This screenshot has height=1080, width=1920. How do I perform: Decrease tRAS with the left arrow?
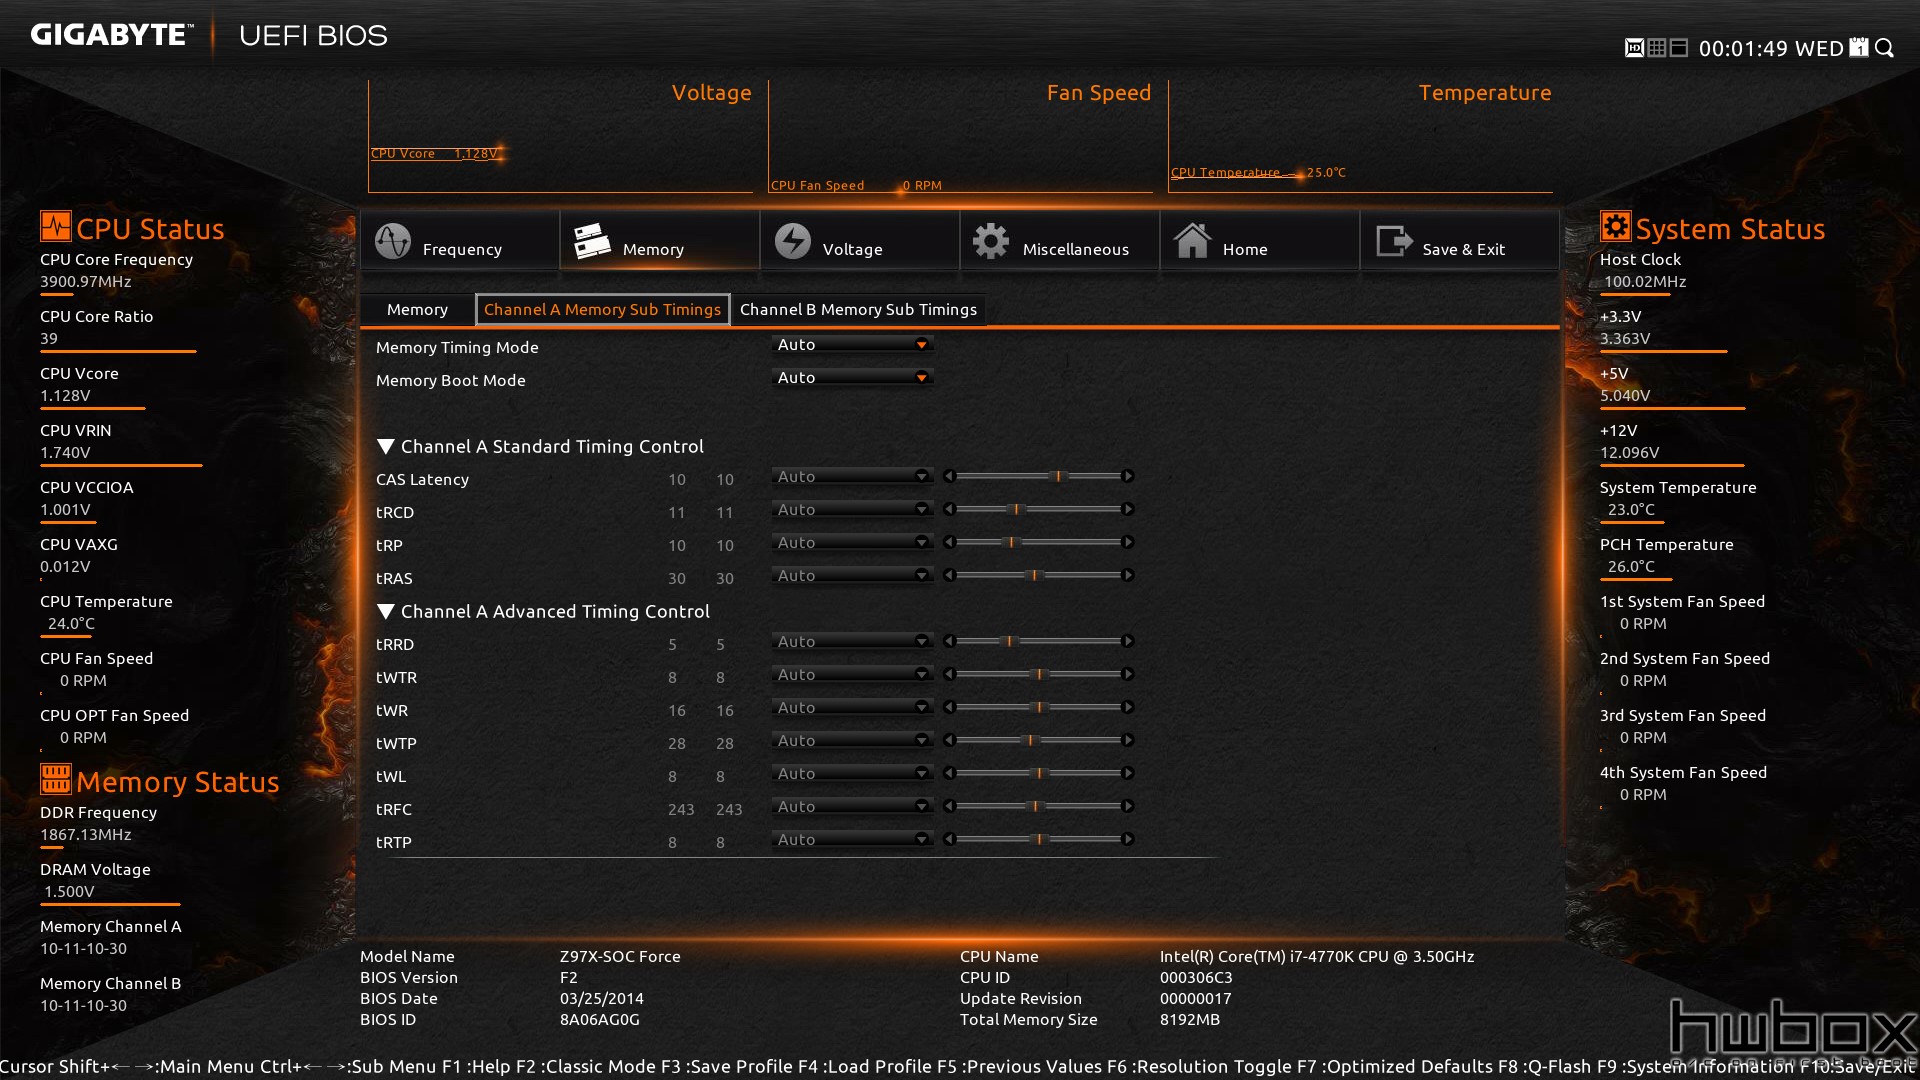pos(949,575)
